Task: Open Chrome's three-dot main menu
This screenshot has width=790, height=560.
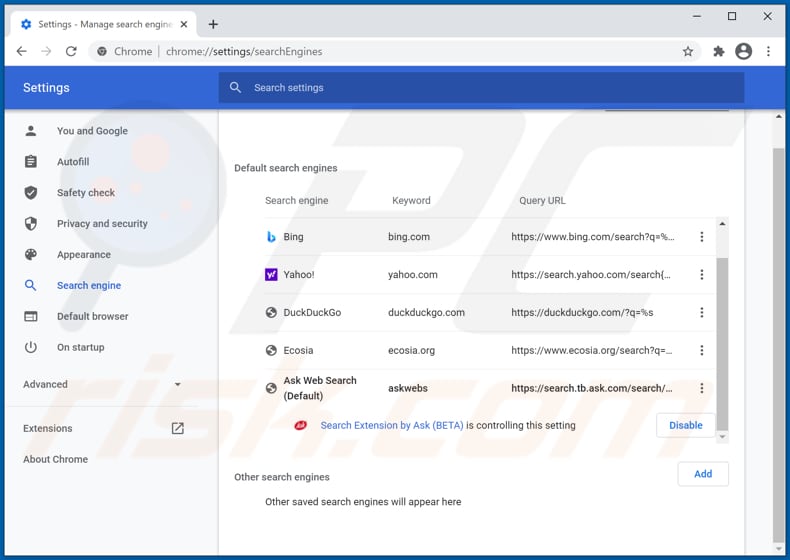Action: tap(768, 51)
